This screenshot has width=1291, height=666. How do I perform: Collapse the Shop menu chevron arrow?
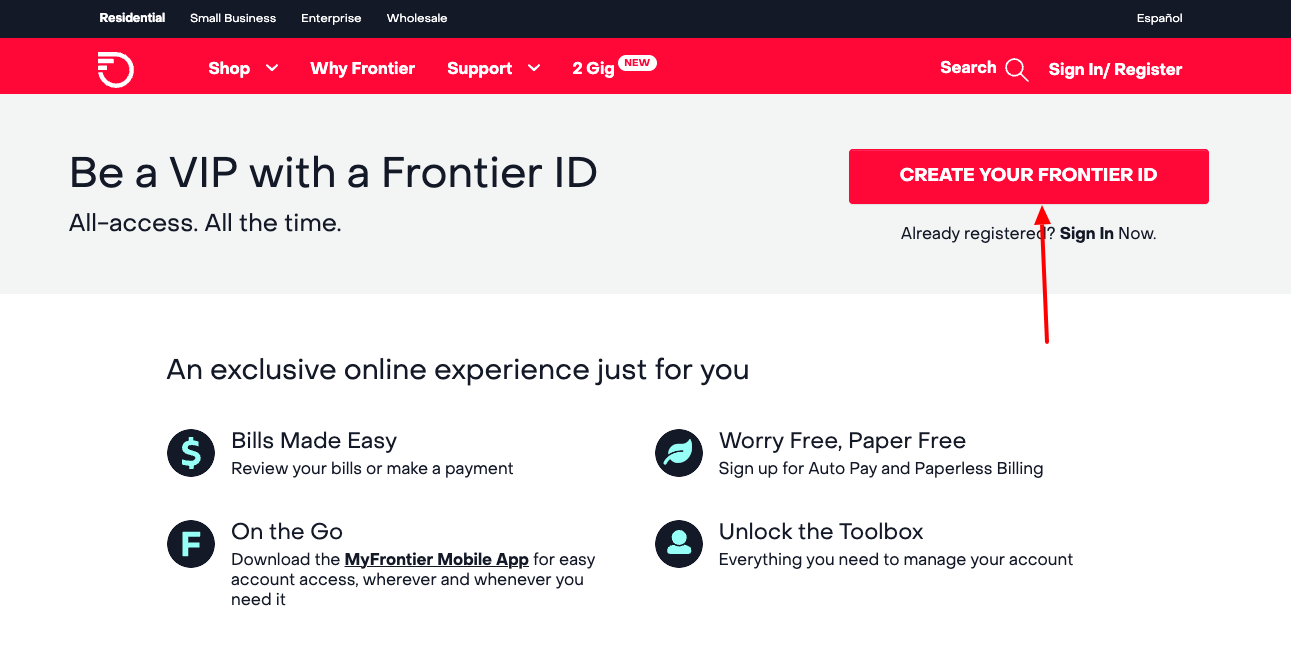(271, 68)
